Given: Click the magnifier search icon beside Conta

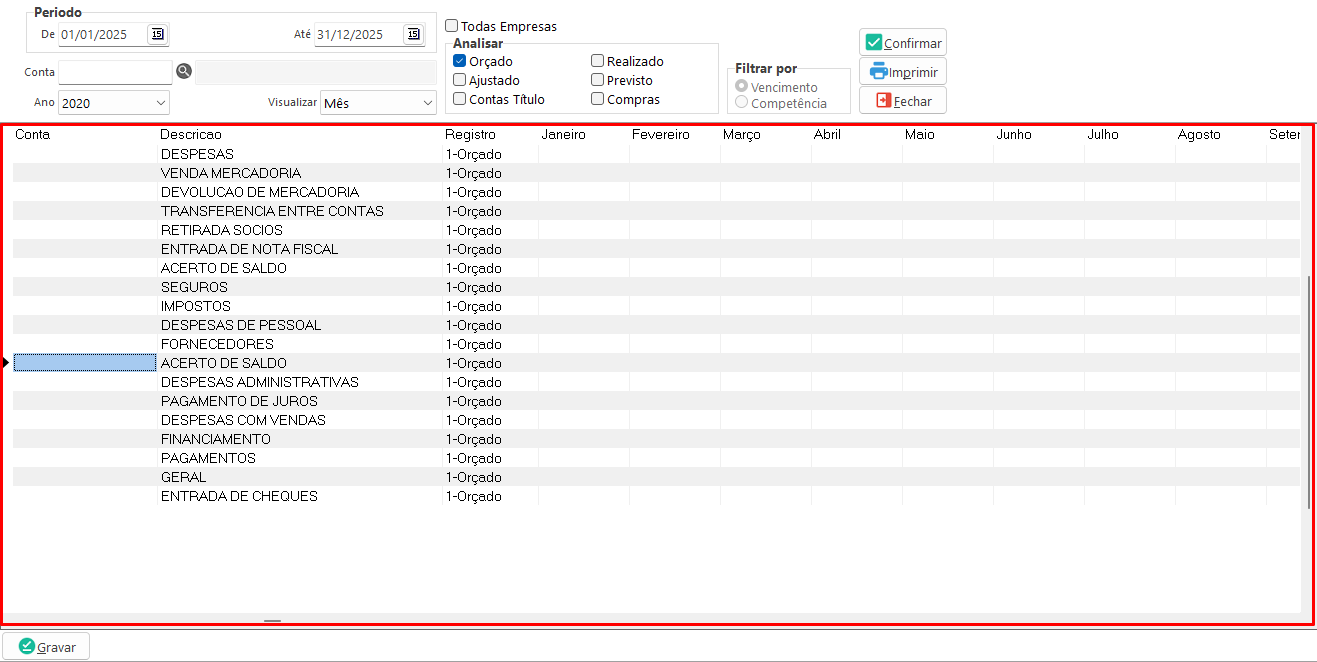Looking at the screenshot, I should pos(183,71).
